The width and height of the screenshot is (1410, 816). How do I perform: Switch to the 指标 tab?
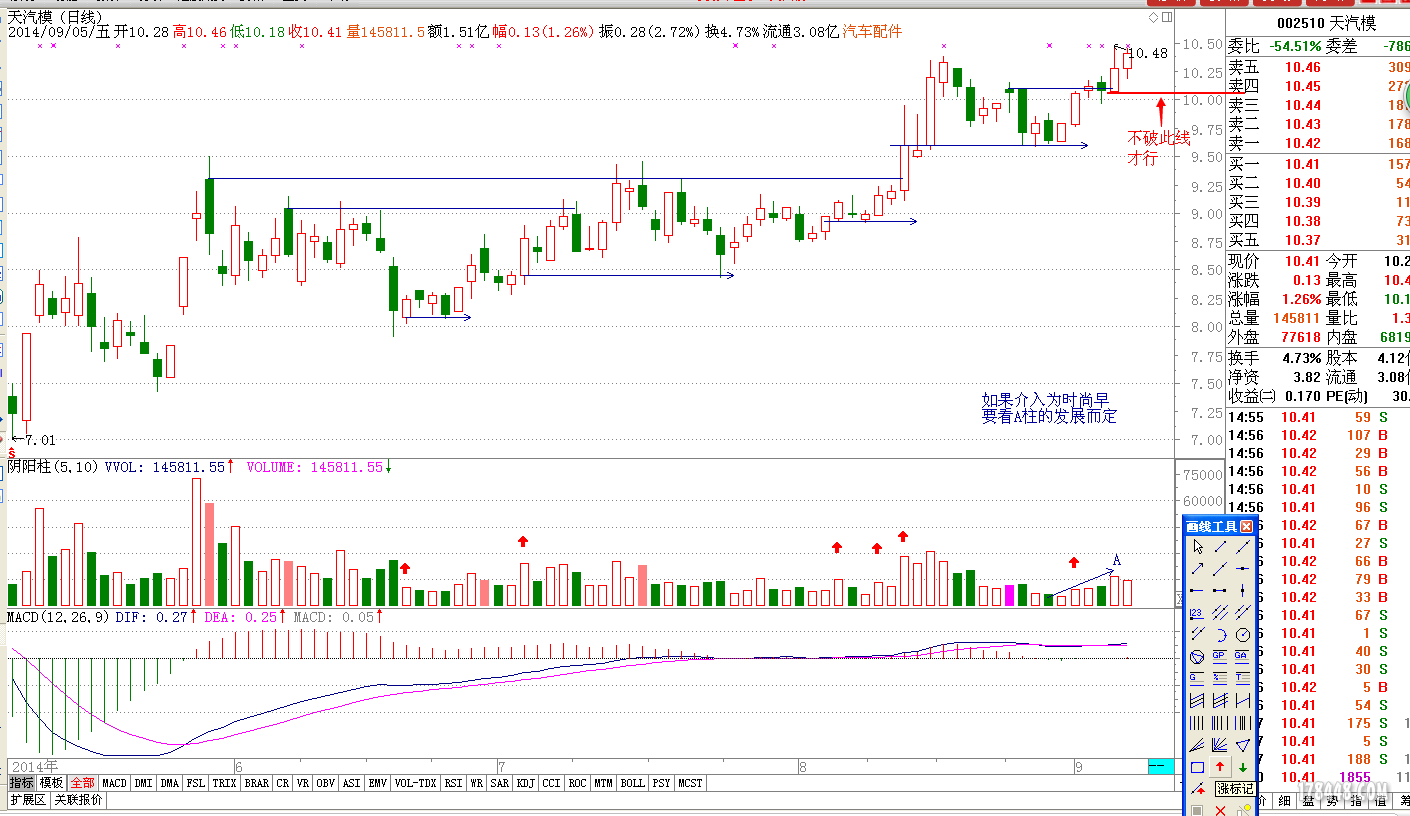click(x=22, y=783)
